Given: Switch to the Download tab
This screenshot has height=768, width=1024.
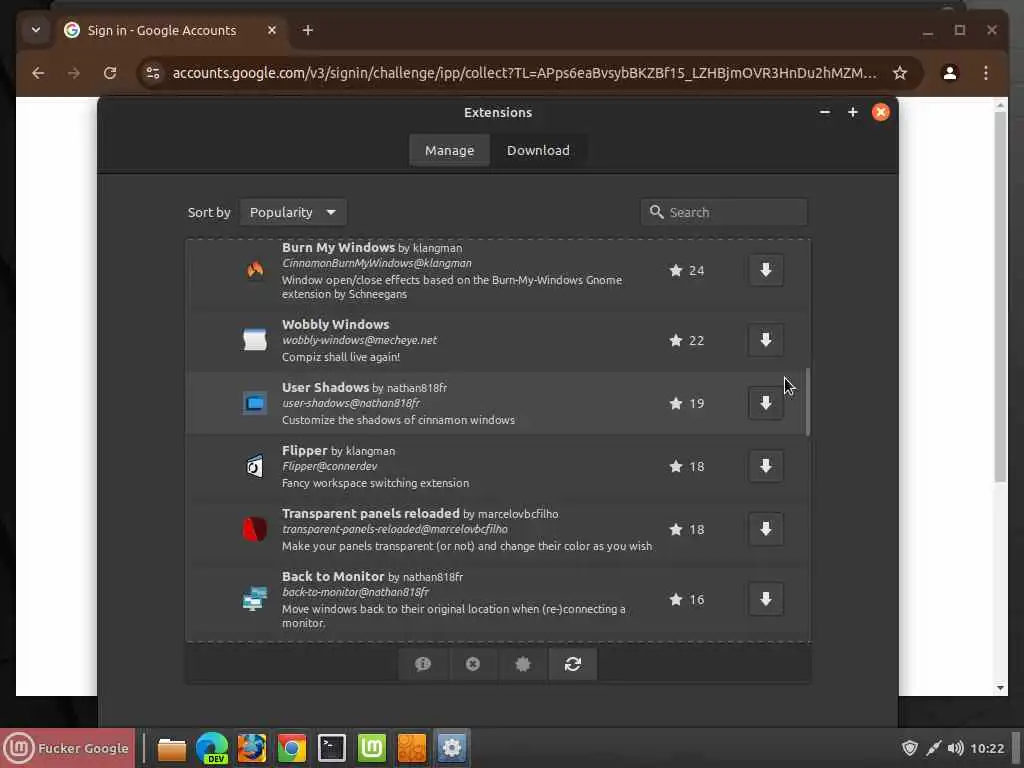Looking at the screenshot, I should [538, 150].
